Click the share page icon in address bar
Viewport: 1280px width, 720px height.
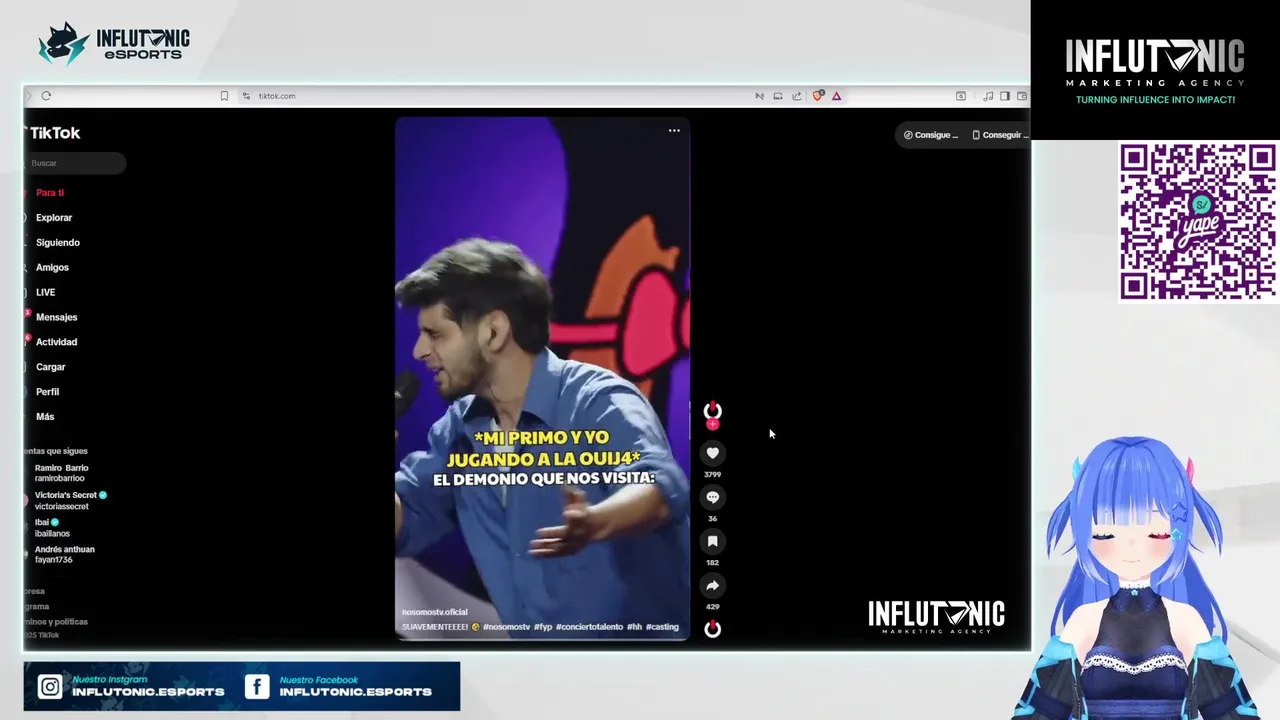(797, 96)
